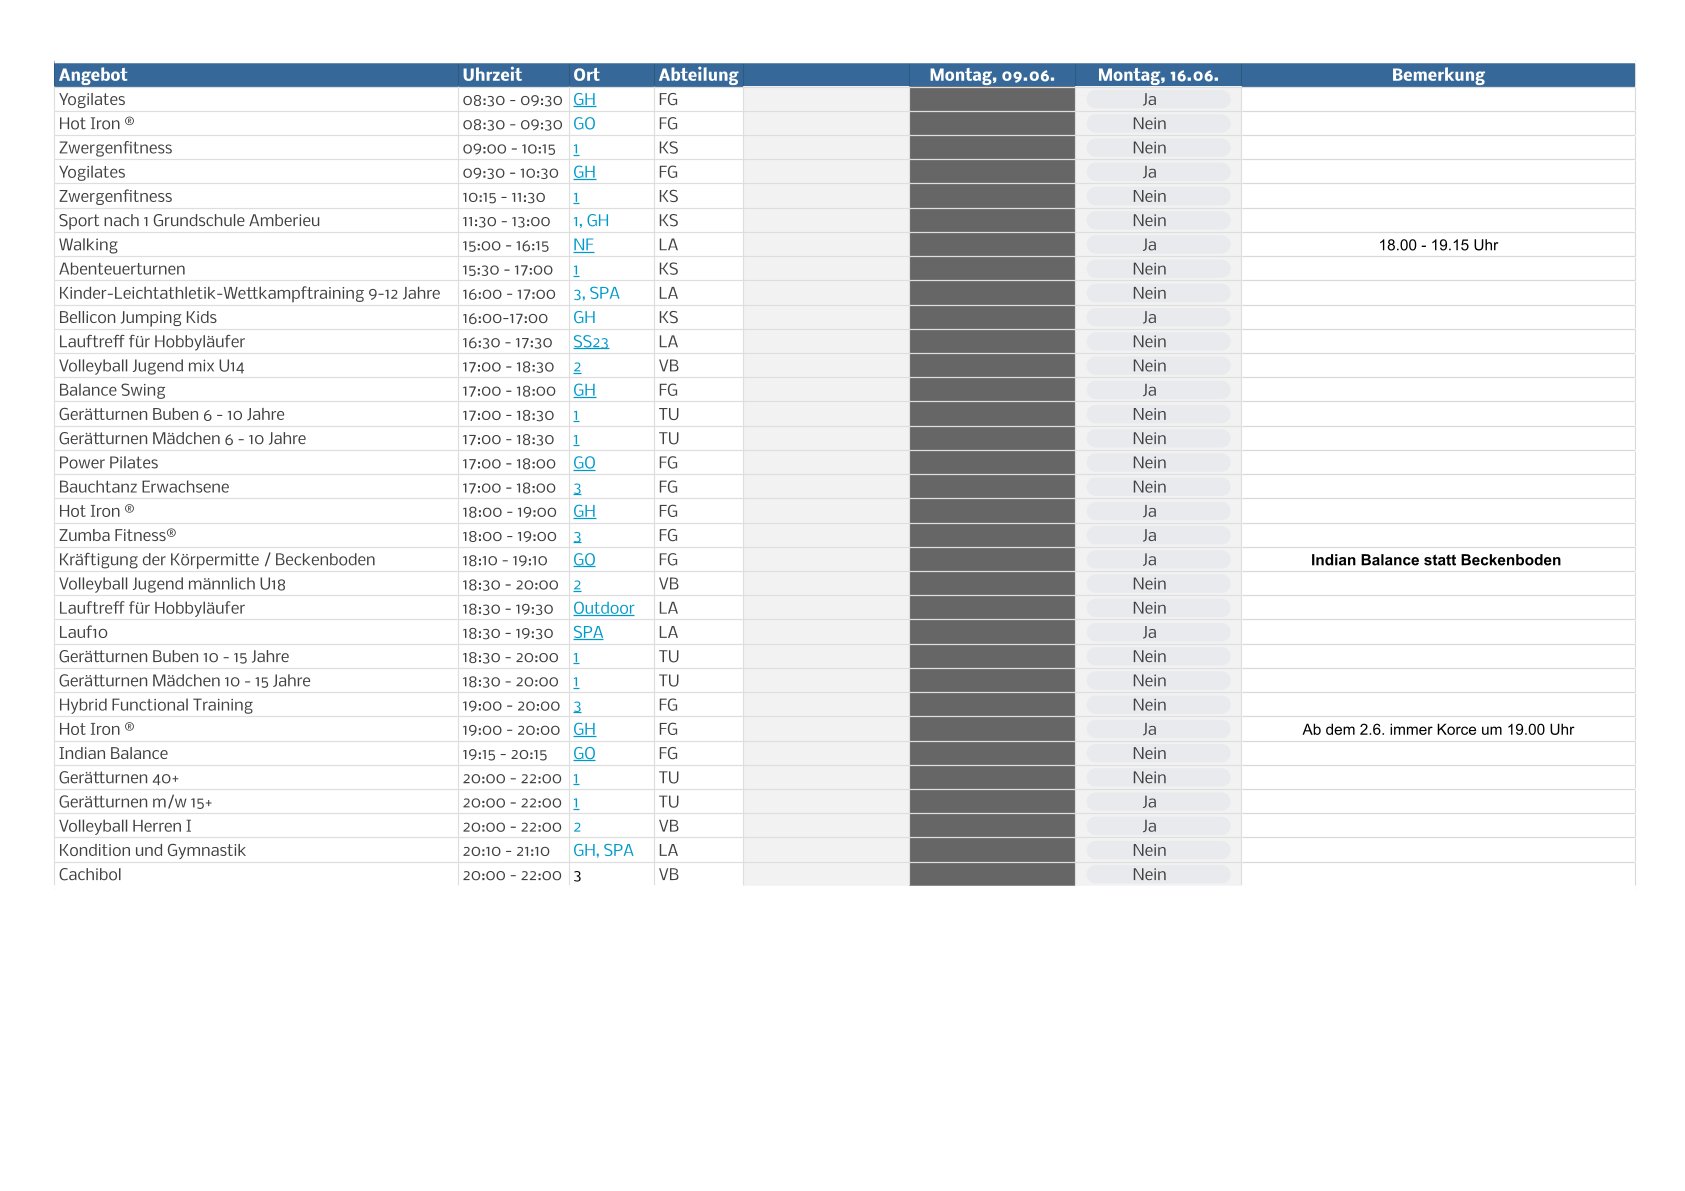Select the Bemerkung column header
The image size is (1685, 1191).
point(1438,75)
